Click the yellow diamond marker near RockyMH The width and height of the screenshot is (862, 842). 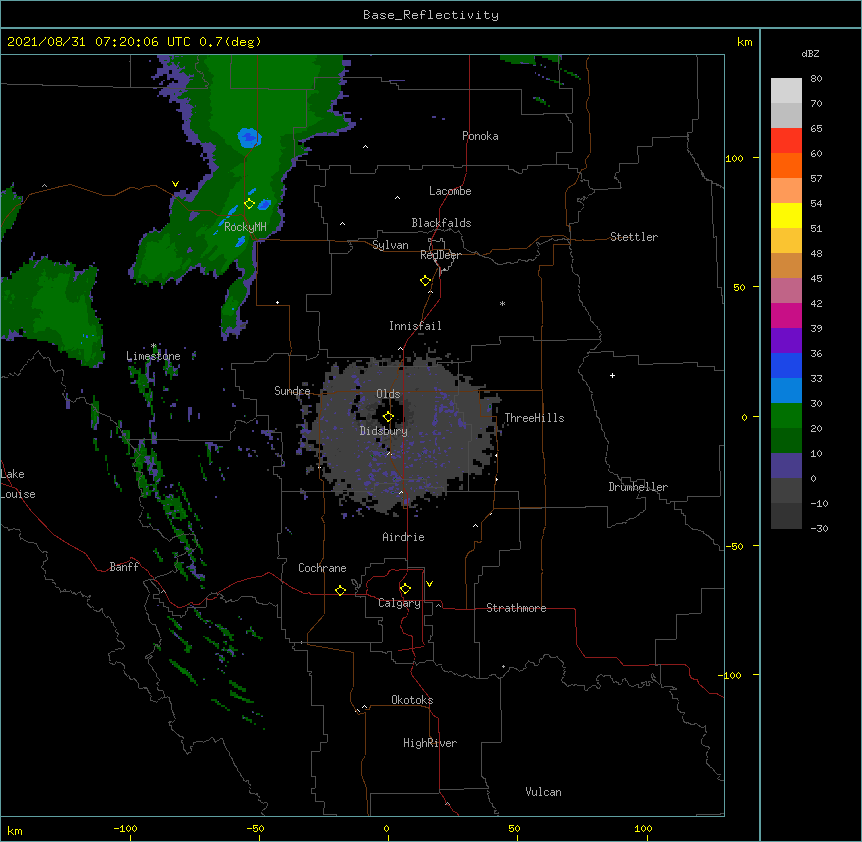point(249,204)
